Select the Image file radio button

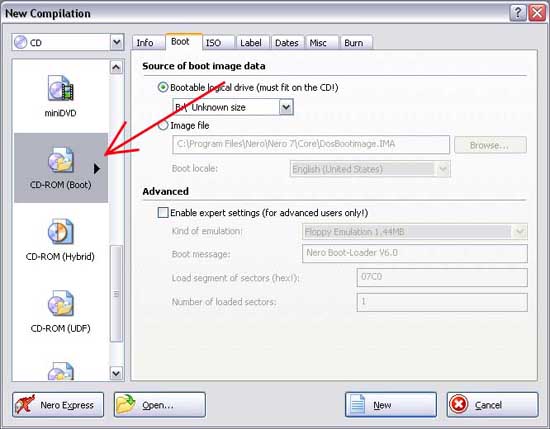tap(163, 125)
